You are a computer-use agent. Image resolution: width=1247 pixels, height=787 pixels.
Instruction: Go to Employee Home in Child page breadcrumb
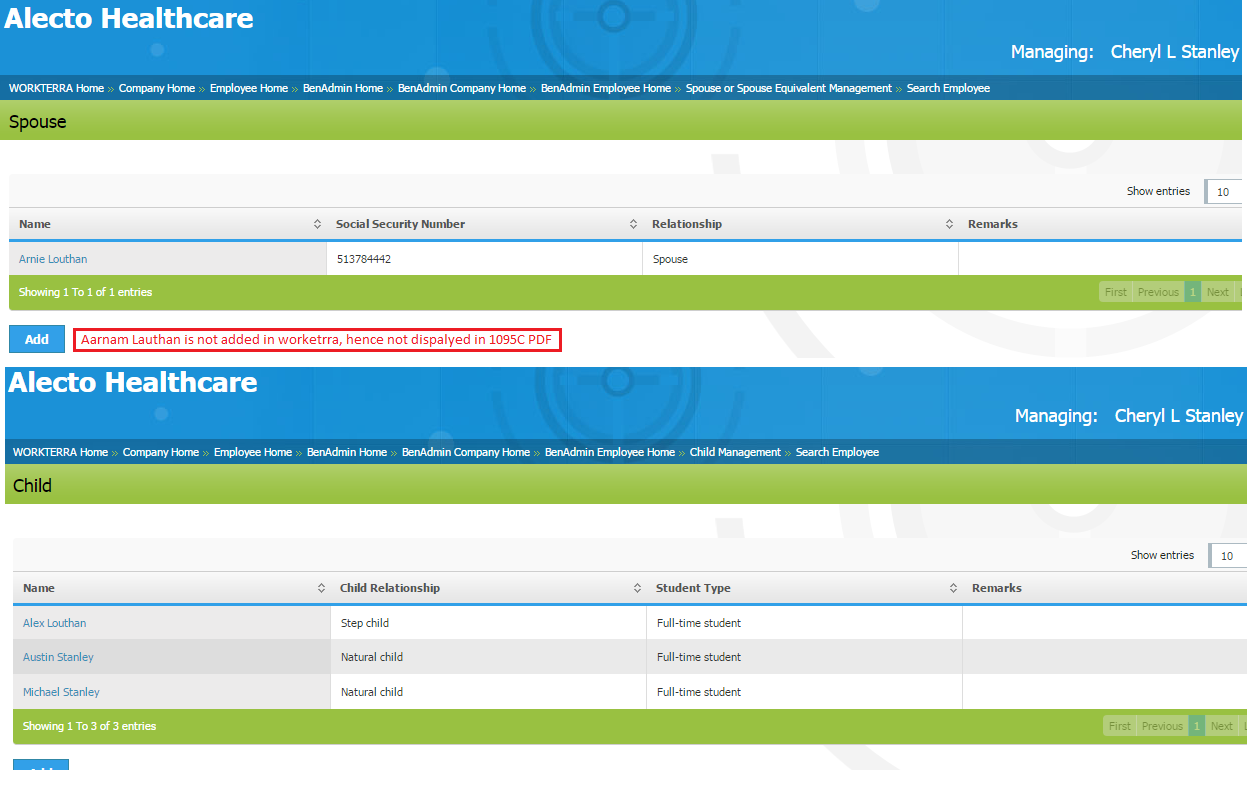click(x=253, y=452)
